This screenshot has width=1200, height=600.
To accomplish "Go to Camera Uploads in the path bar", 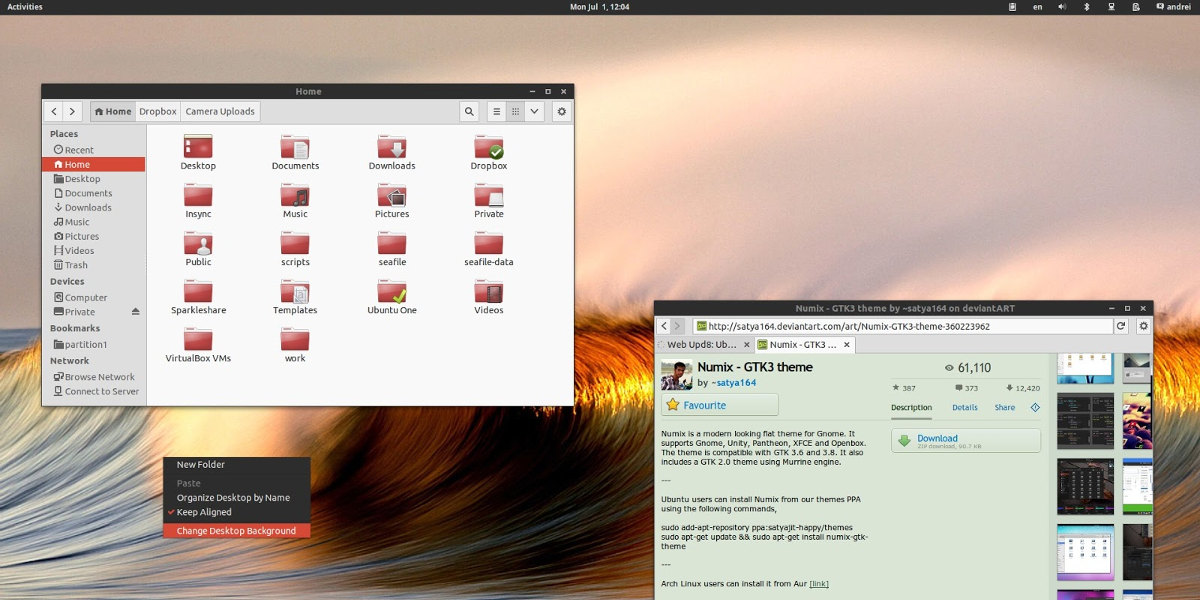I will point(220,111).
